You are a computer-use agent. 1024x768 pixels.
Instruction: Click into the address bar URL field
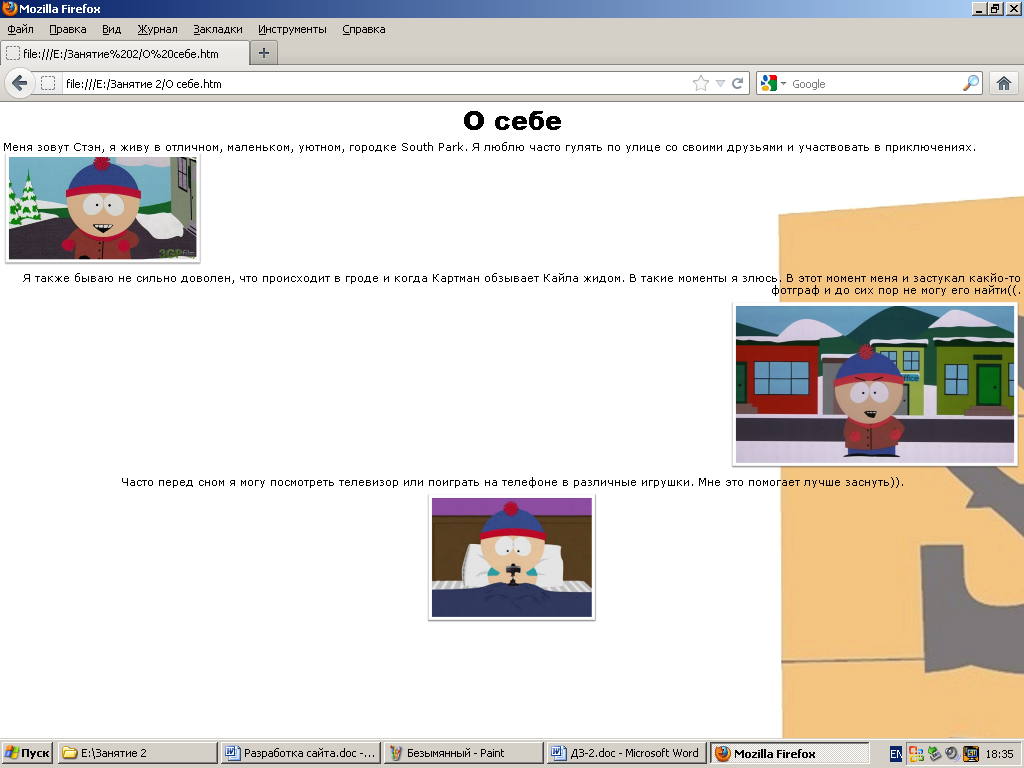click(376, 84)
